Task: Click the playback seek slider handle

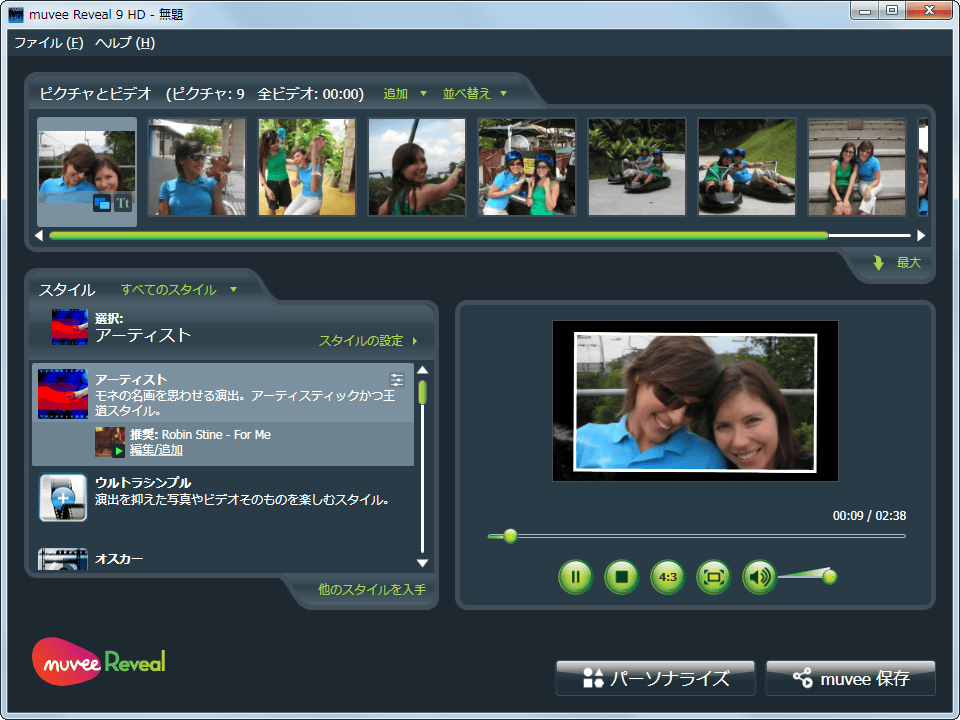Action: click(x=510, y=536)
